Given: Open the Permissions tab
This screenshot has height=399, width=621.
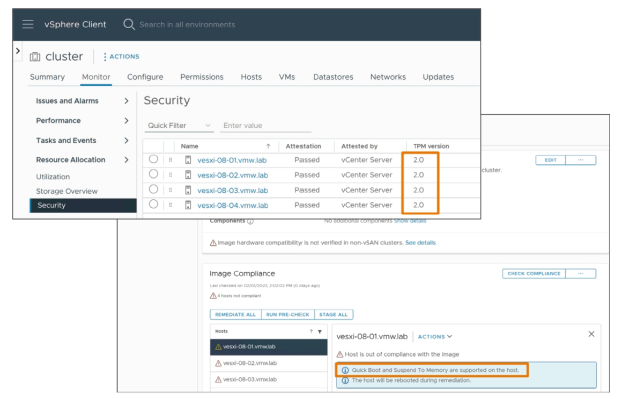Looking at the screenshot, I should click(x=202, y=77).
